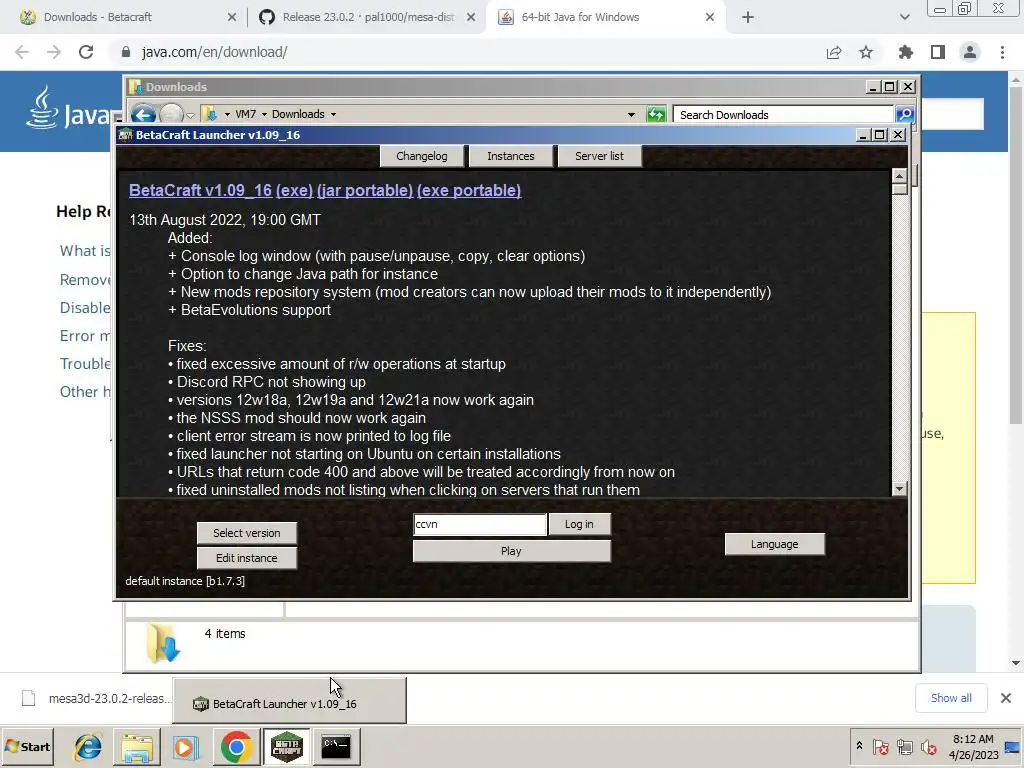The width and height of the screenshot is (1024, 768).
Task: Click the BetaCraft Launcher taskbar preview thumbnail
Action: point(289,701)
